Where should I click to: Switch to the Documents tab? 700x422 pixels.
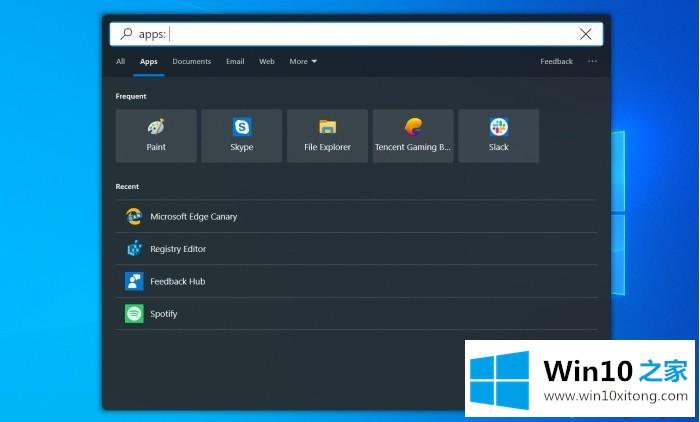pos(192,61)
